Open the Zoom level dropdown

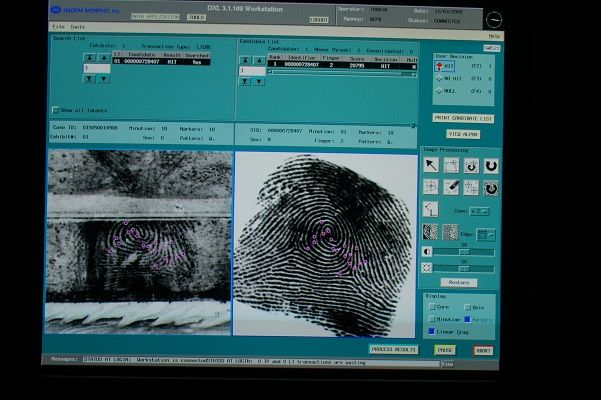pyautogui.click(x=479, y=211)
